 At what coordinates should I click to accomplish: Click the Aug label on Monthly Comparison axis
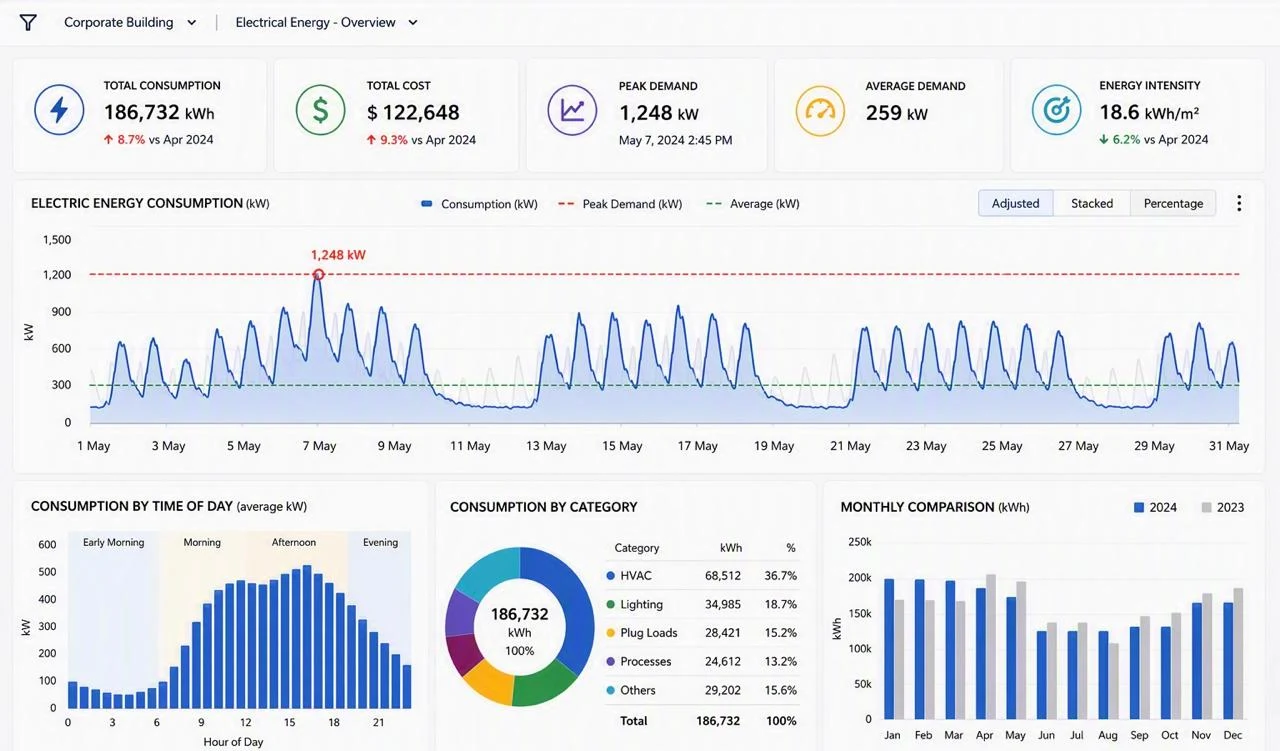click(x=1108, y=735)
